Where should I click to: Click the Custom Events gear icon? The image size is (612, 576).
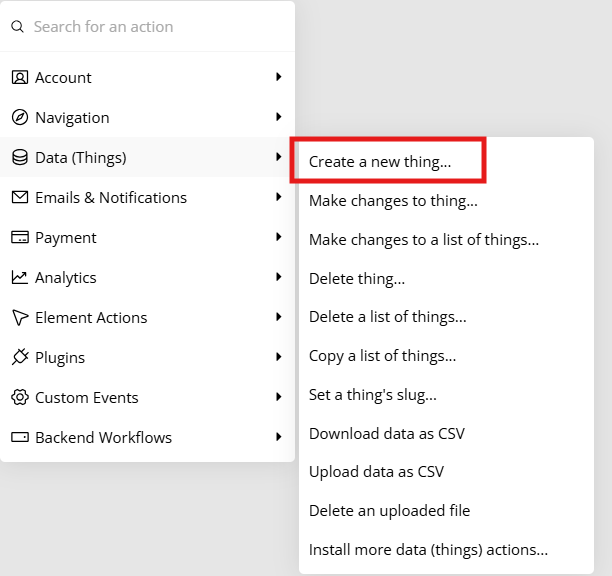coord(20,397)
